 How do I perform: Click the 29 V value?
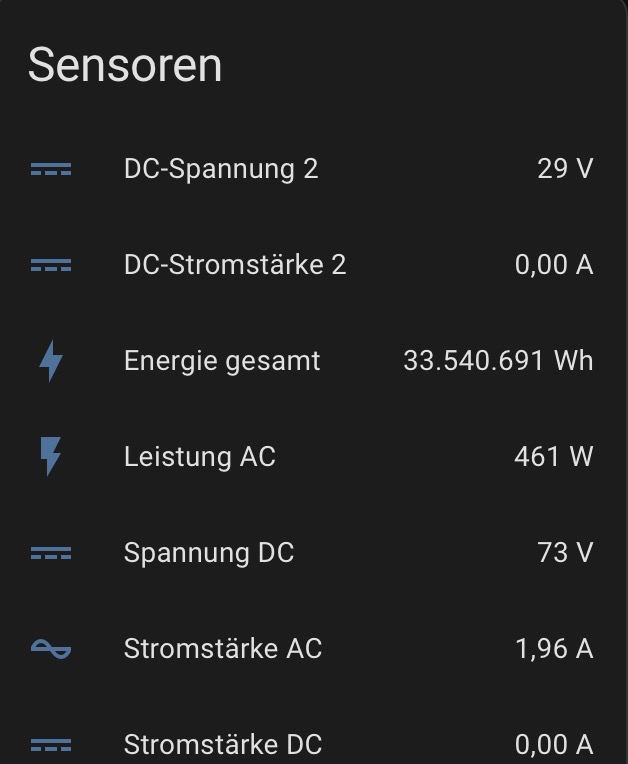565,169
